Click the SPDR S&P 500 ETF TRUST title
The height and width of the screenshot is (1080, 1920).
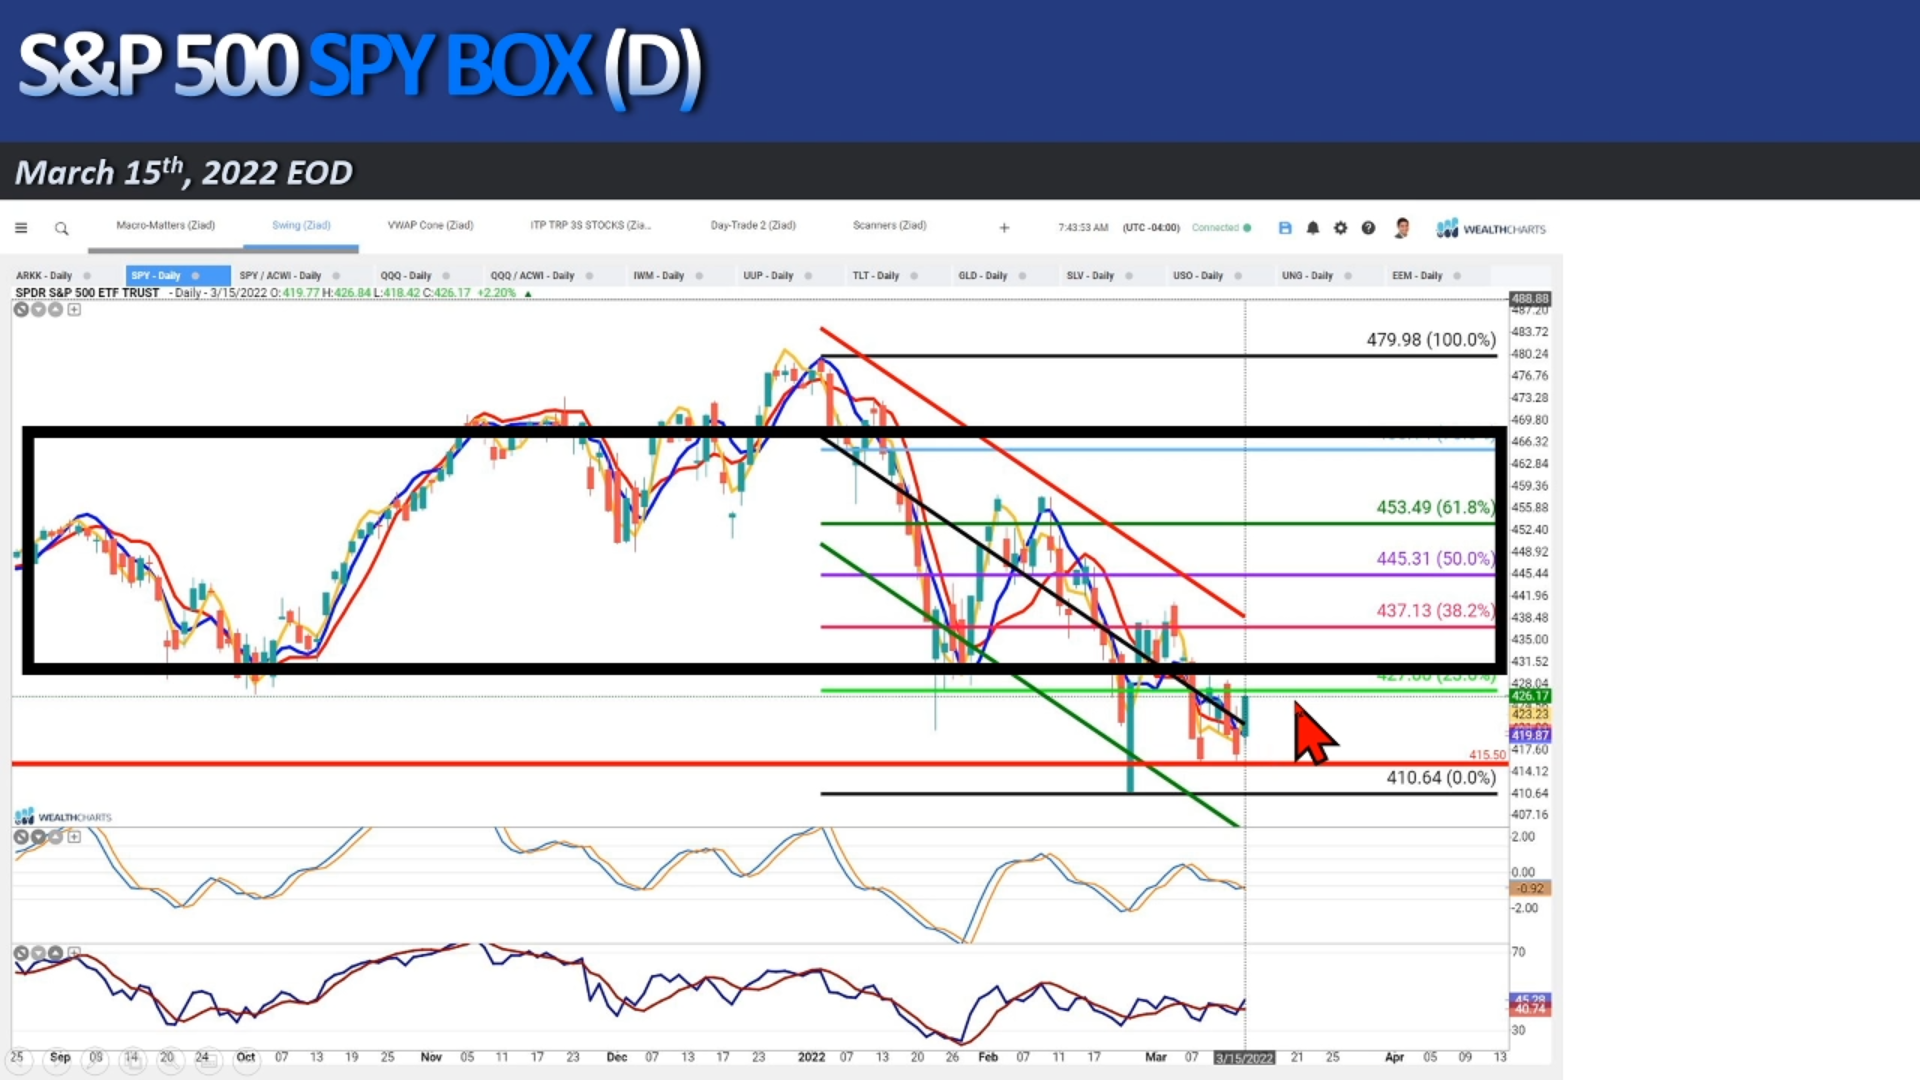tap(87, 293)
